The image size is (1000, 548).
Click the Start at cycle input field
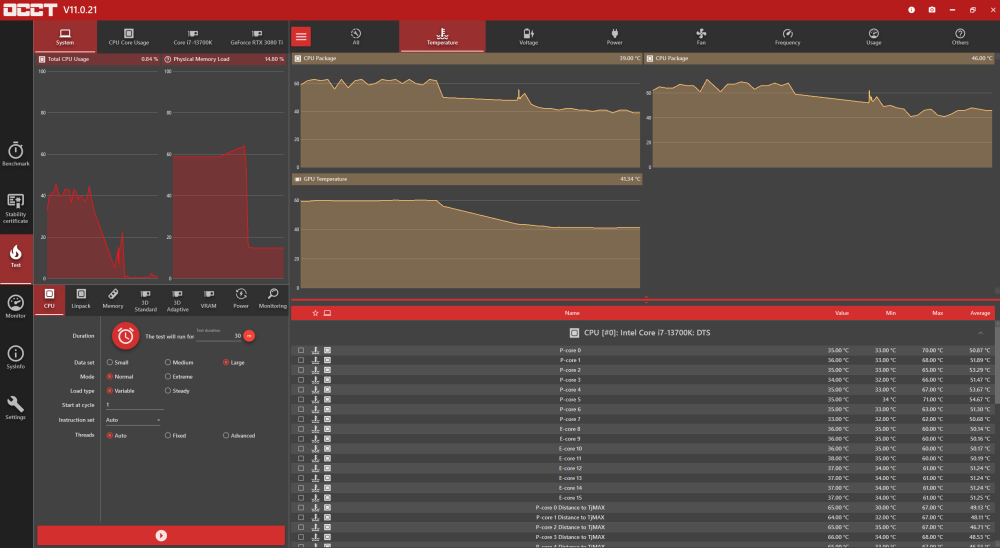click(134, 405)
